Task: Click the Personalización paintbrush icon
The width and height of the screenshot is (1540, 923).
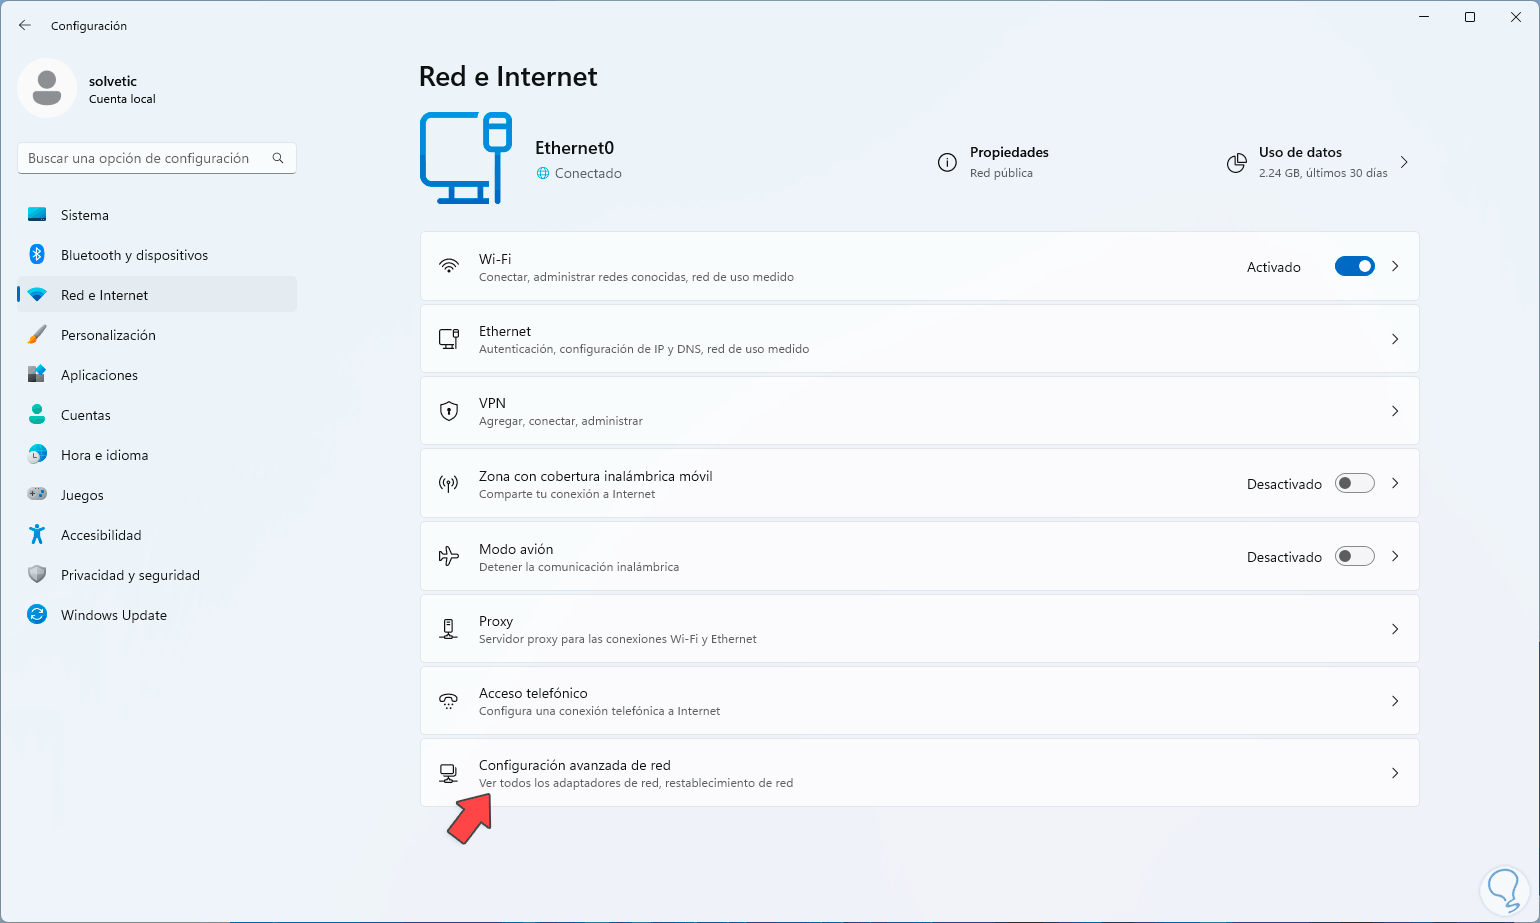Action: pyautogui.click(x=37, y=335)
